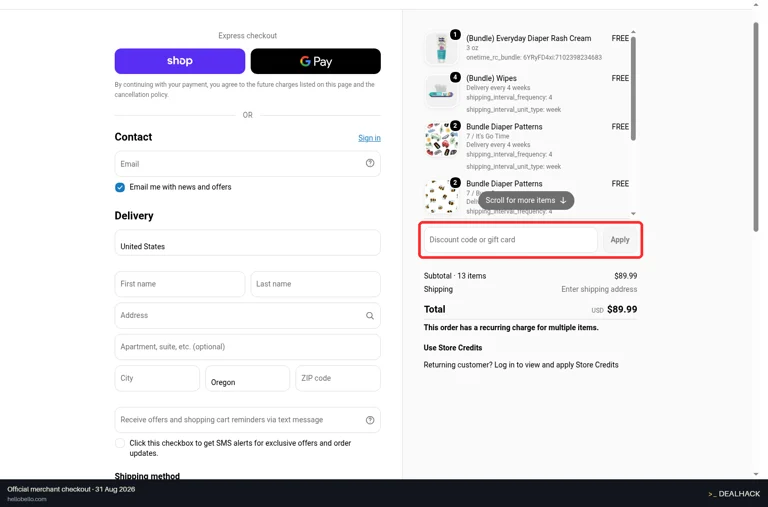The image size is (768, 507).
Task: Click the order list scroll-up arrow
Action: pyautogui.click(x=633, y=32)
